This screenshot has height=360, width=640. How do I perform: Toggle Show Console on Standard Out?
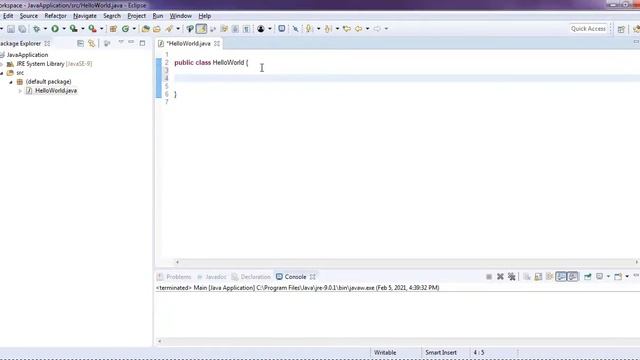pyautogui.click(x=561, y=277)
